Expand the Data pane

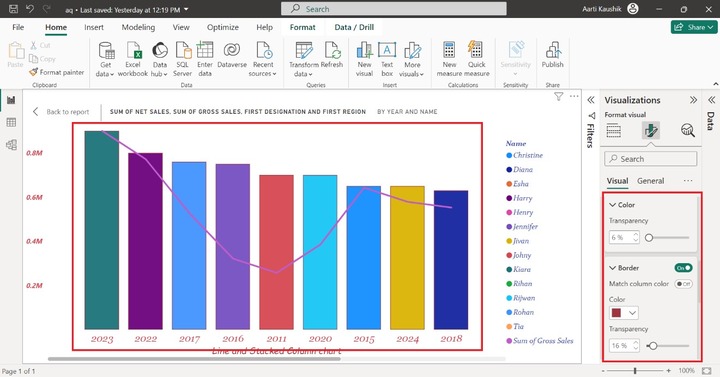[x=712, y=100]
